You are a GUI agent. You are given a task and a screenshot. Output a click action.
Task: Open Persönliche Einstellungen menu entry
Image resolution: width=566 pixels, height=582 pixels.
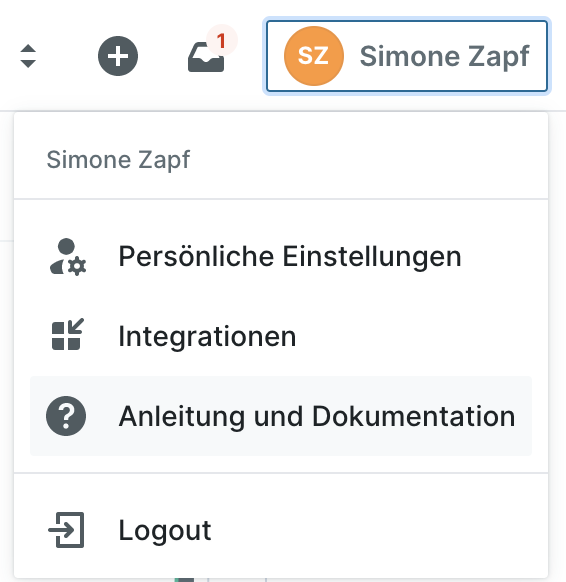pyautogui.click(x=281, y=256)
